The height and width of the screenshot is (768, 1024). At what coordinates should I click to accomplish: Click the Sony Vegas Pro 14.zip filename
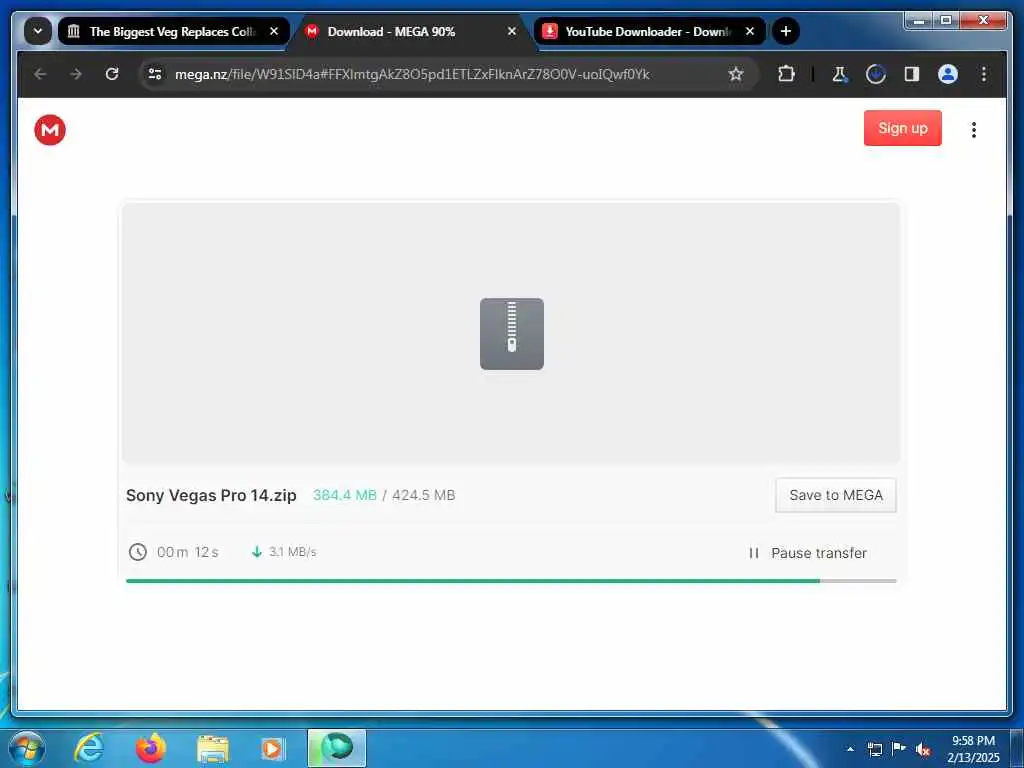[211, 495]
